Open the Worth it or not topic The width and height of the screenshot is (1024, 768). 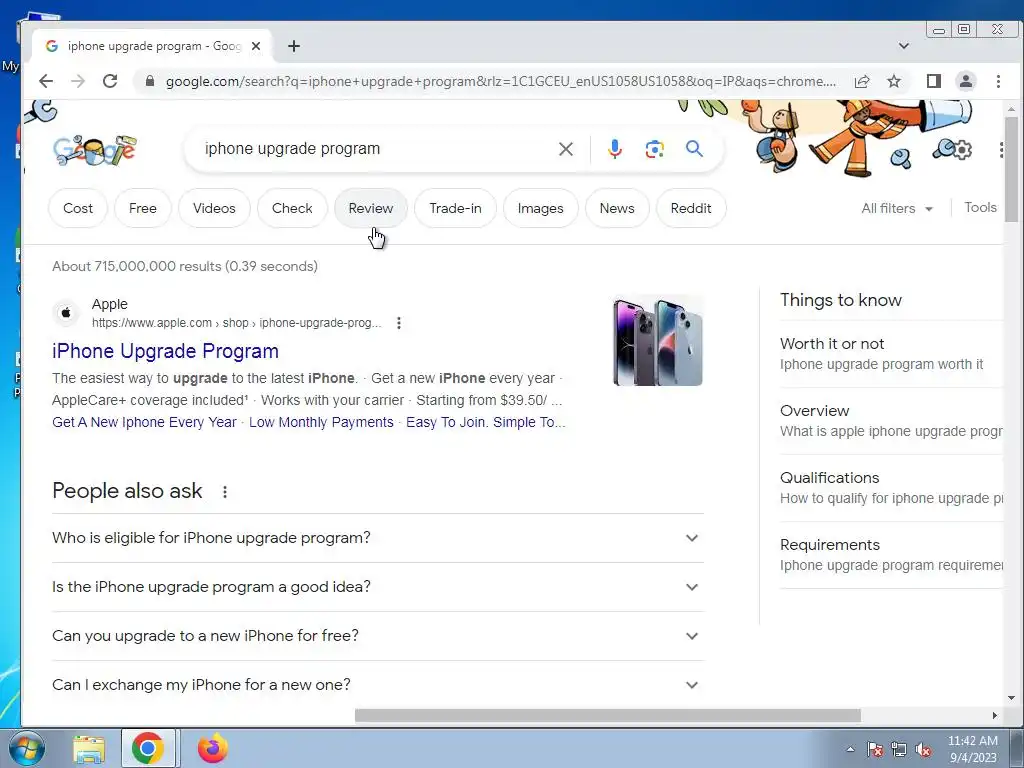pyautogui.click(x=891, y=353)
